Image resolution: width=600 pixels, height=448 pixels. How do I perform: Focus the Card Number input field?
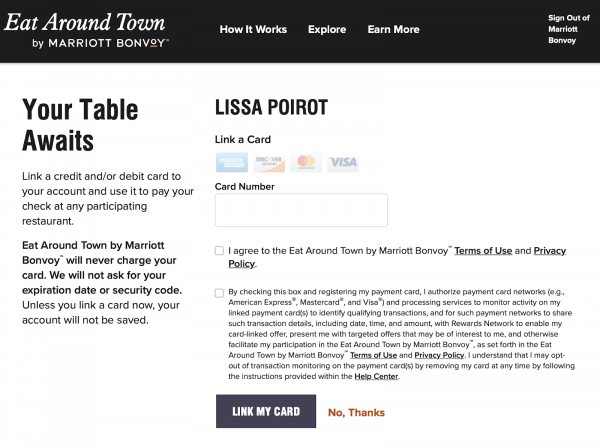pyautogui.click(x=301, y=210)
